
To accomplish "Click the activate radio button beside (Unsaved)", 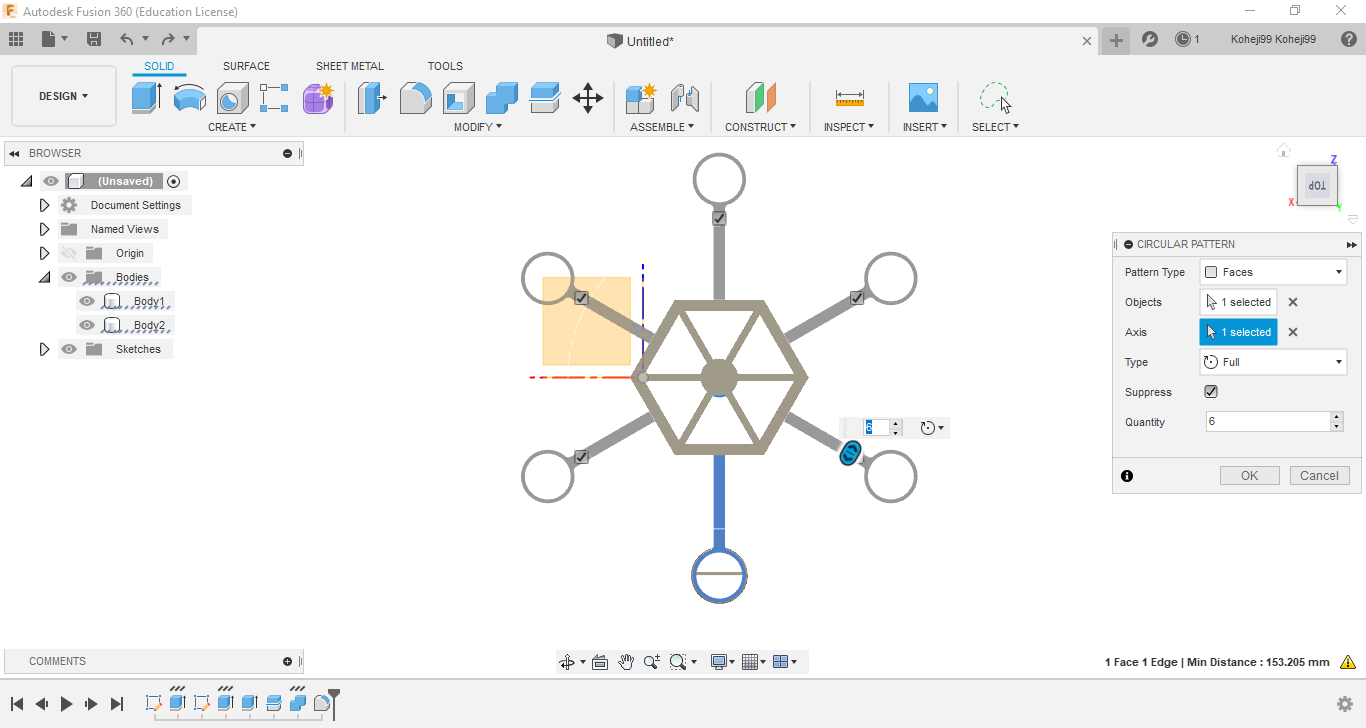I will pos(174,181).
